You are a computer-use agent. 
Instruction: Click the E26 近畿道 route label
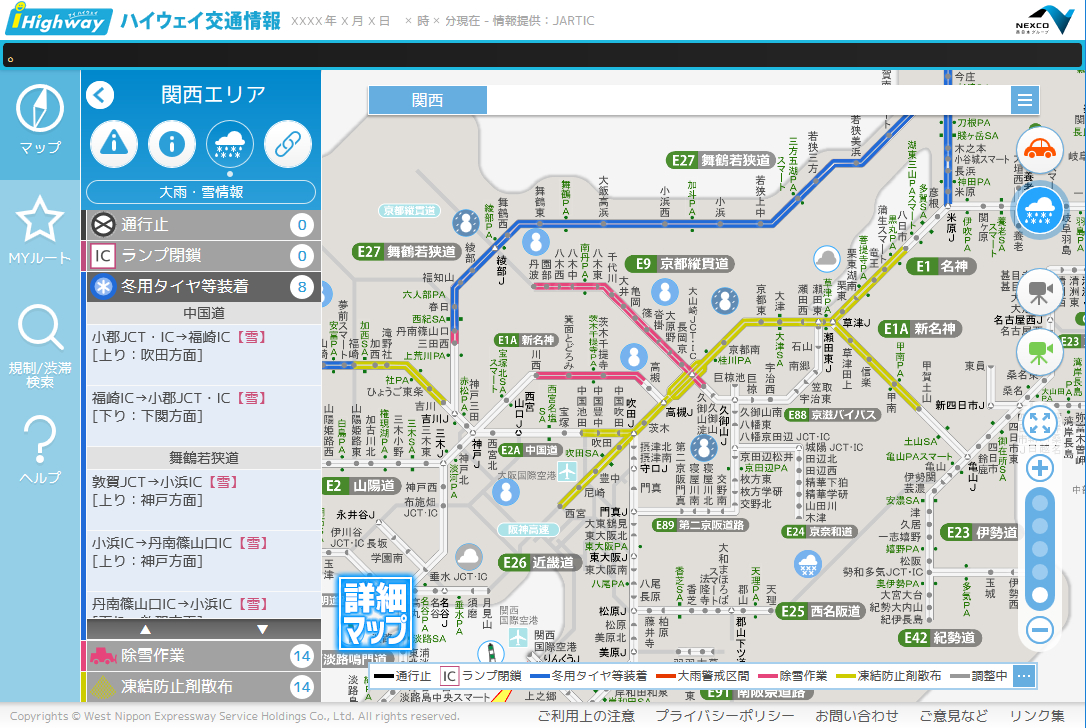tap(538, 562)
